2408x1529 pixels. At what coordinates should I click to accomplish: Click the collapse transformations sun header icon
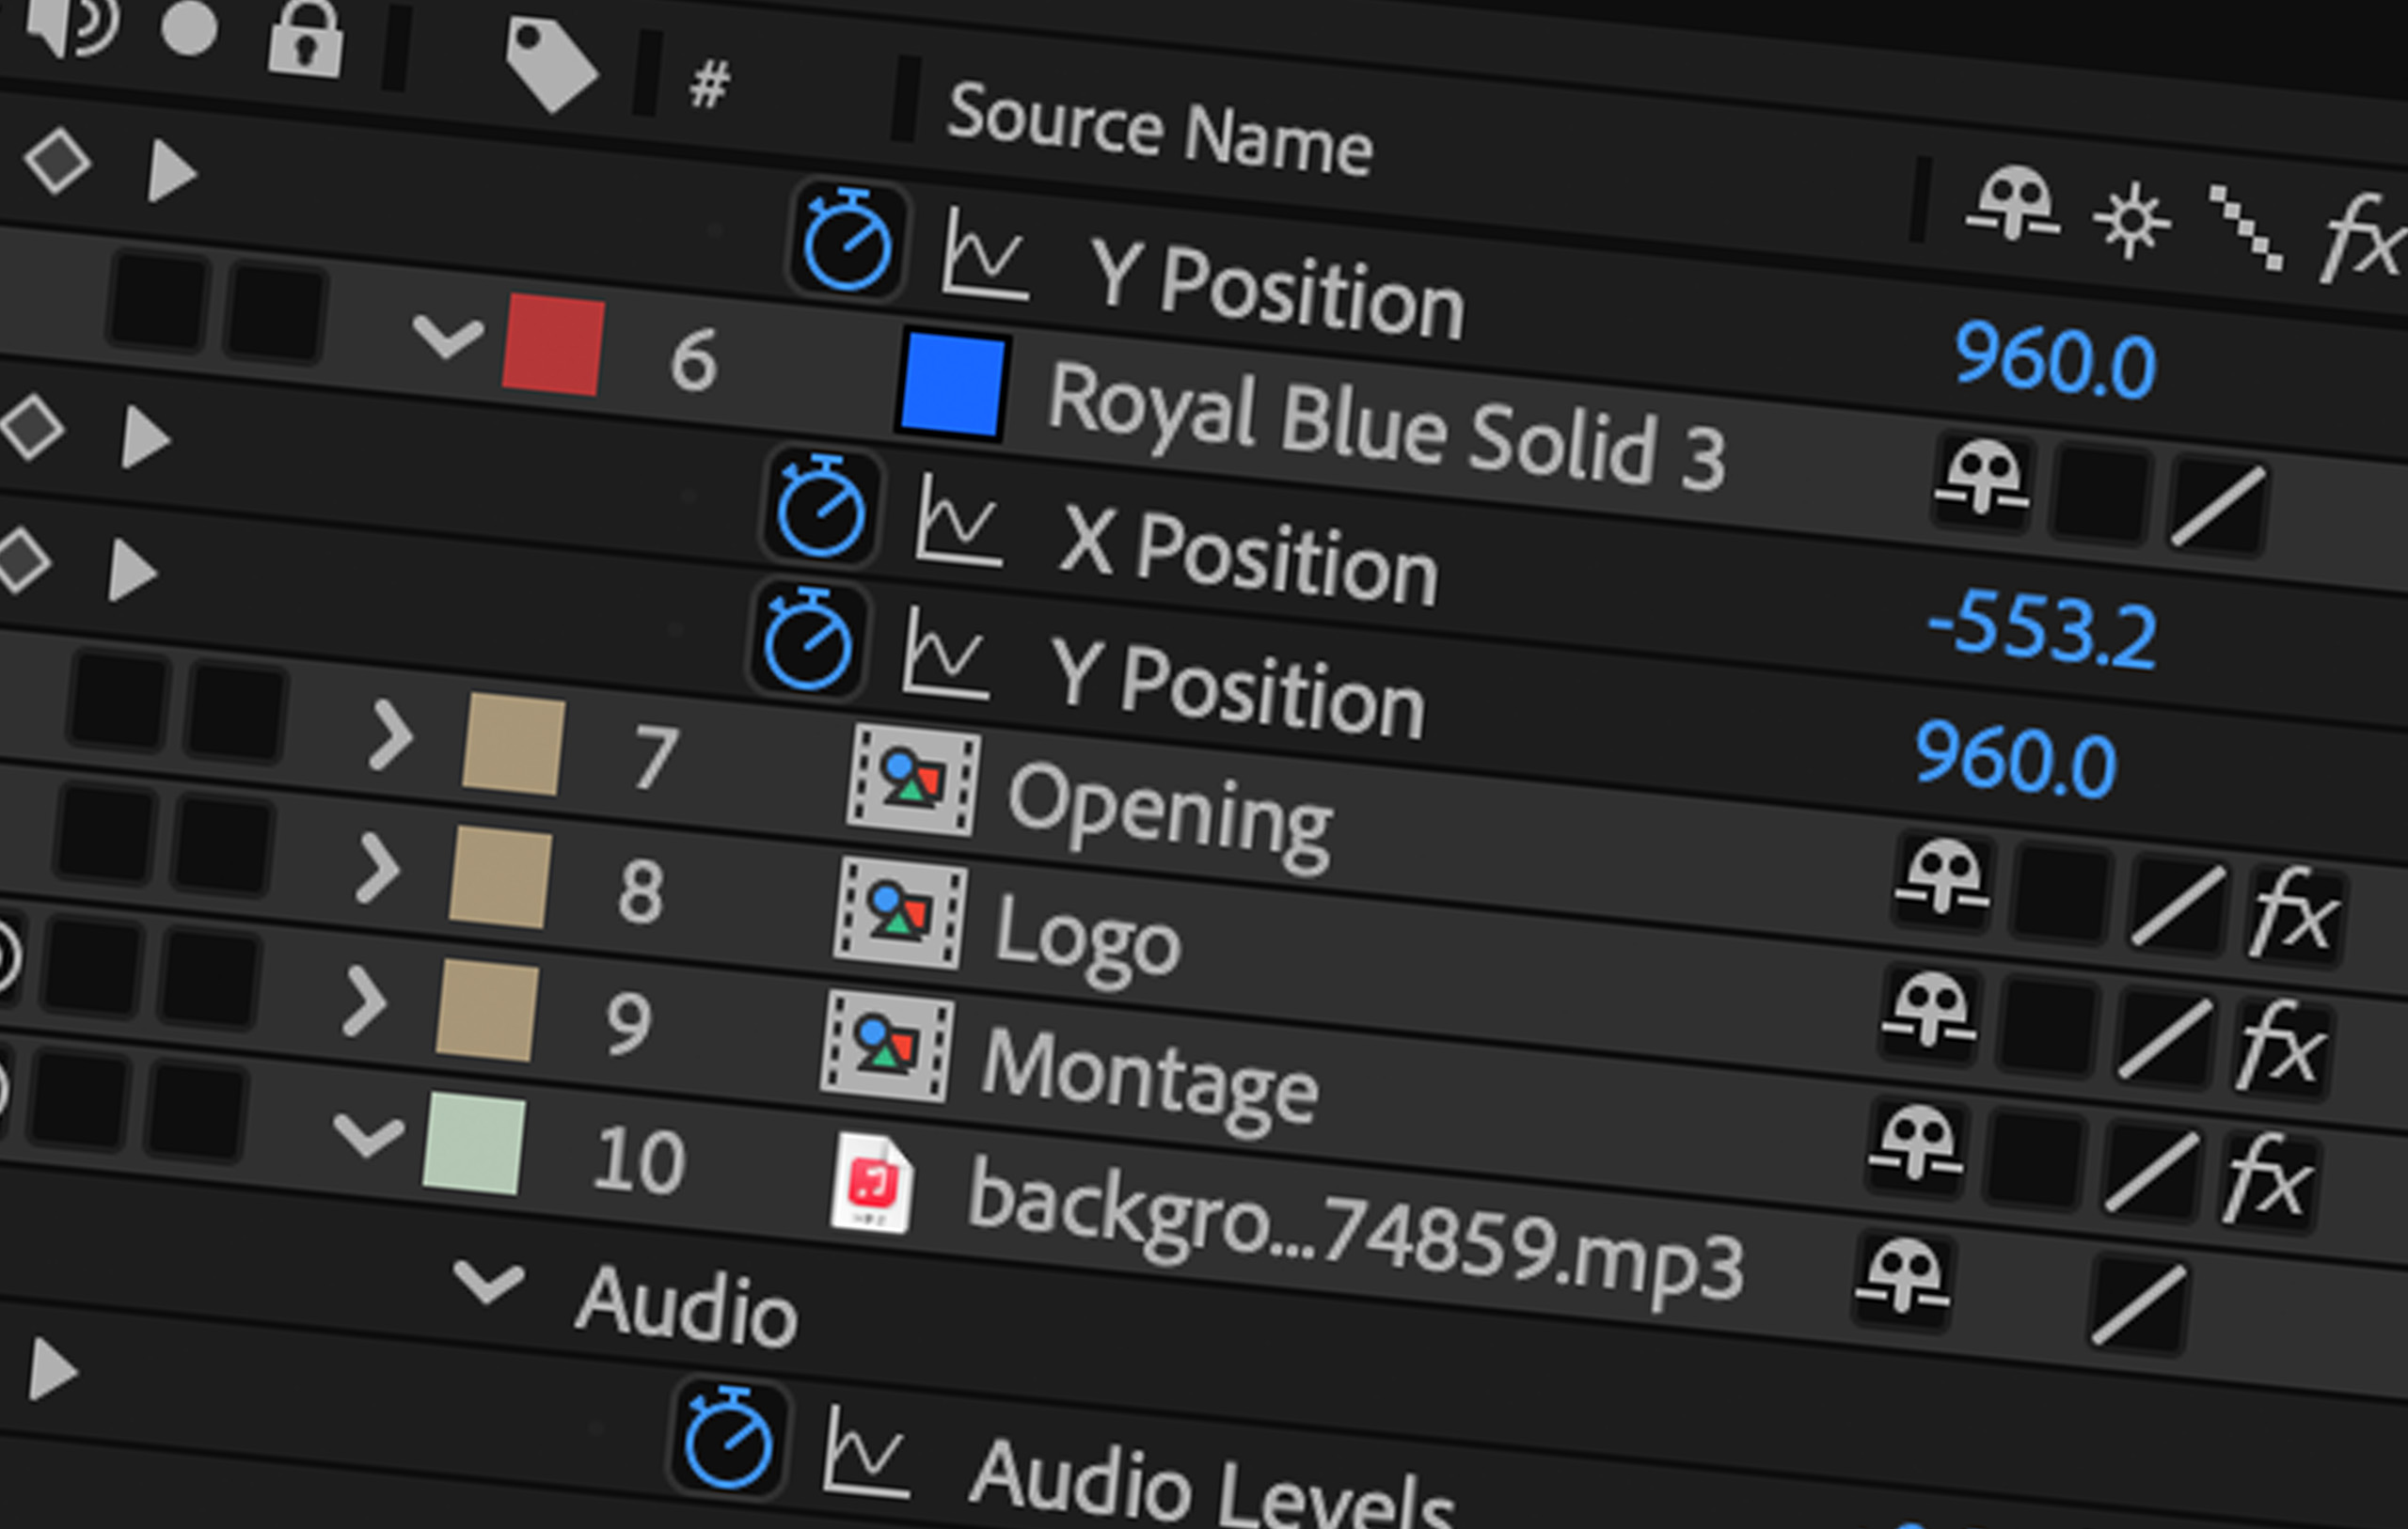(2131, 221)
